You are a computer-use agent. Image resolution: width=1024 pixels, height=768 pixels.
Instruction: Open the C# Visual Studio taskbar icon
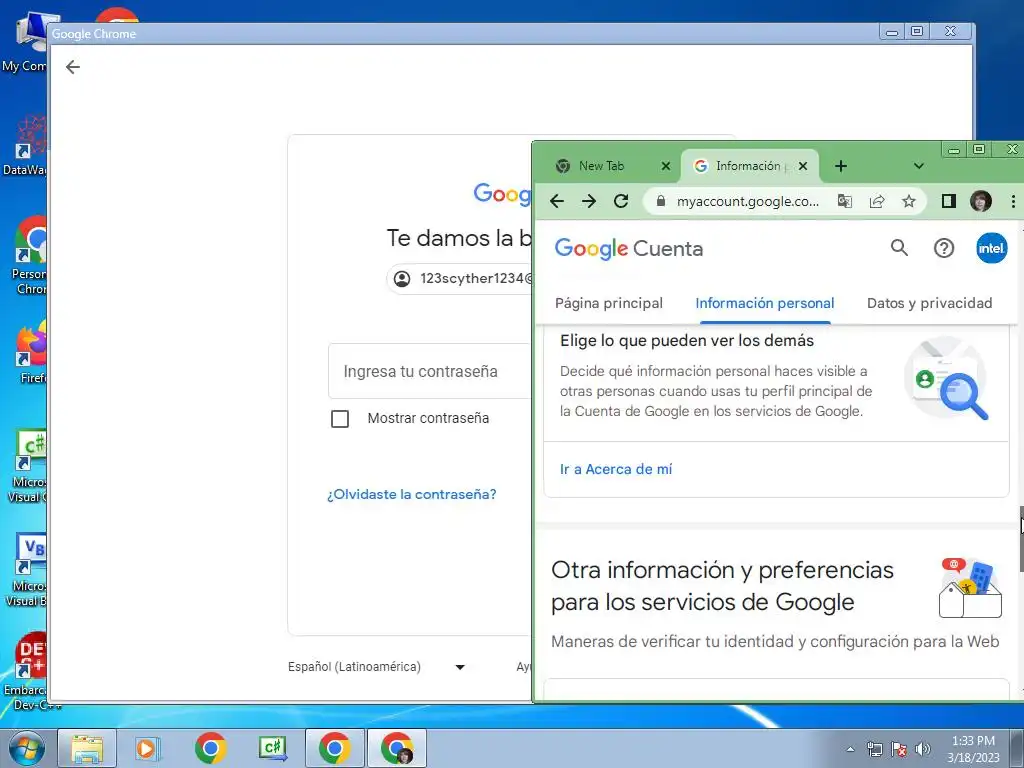272,748
